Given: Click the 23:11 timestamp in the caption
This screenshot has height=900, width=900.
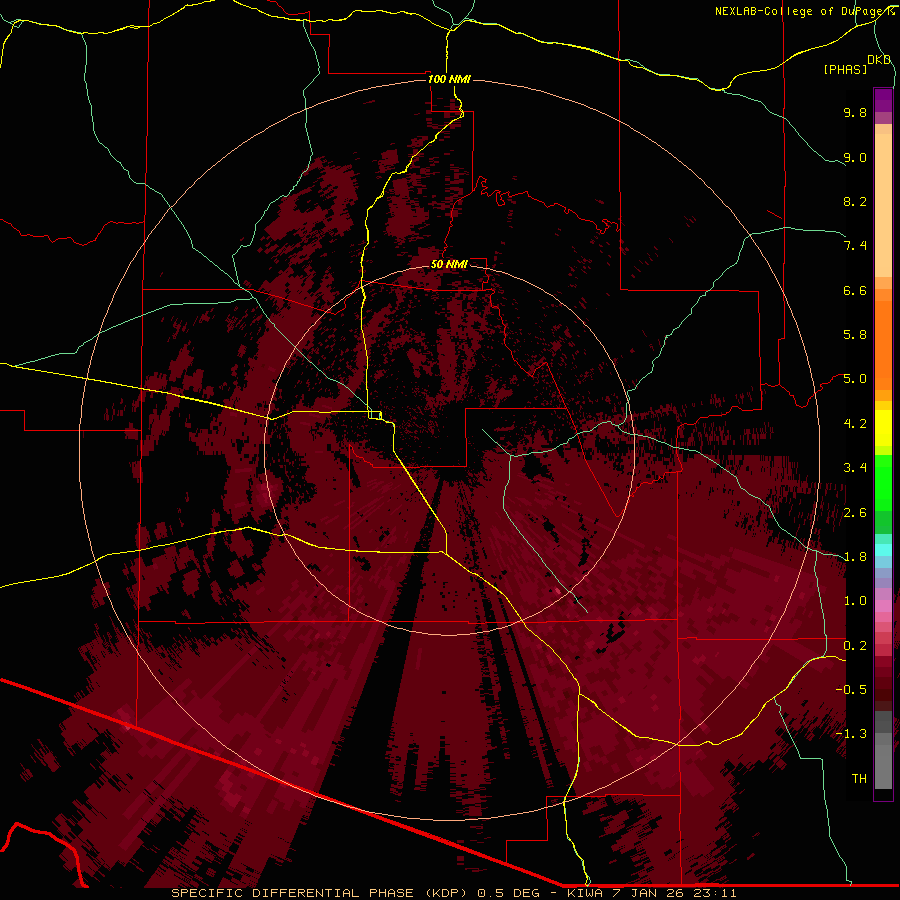Looking at the screenshot, I should 714,893.
